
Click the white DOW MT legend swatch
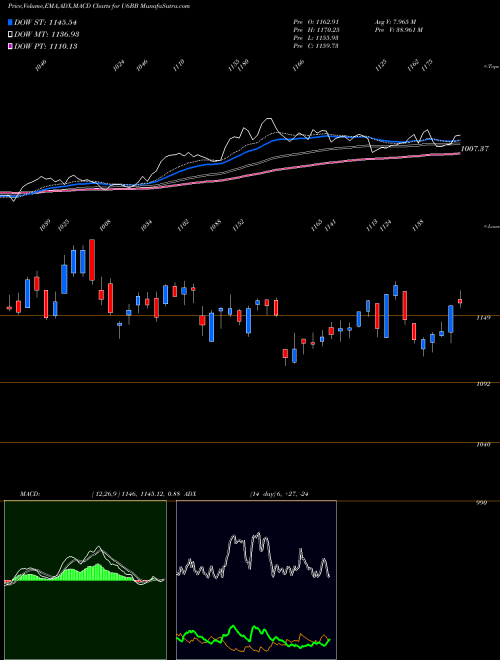pos(10,34)
